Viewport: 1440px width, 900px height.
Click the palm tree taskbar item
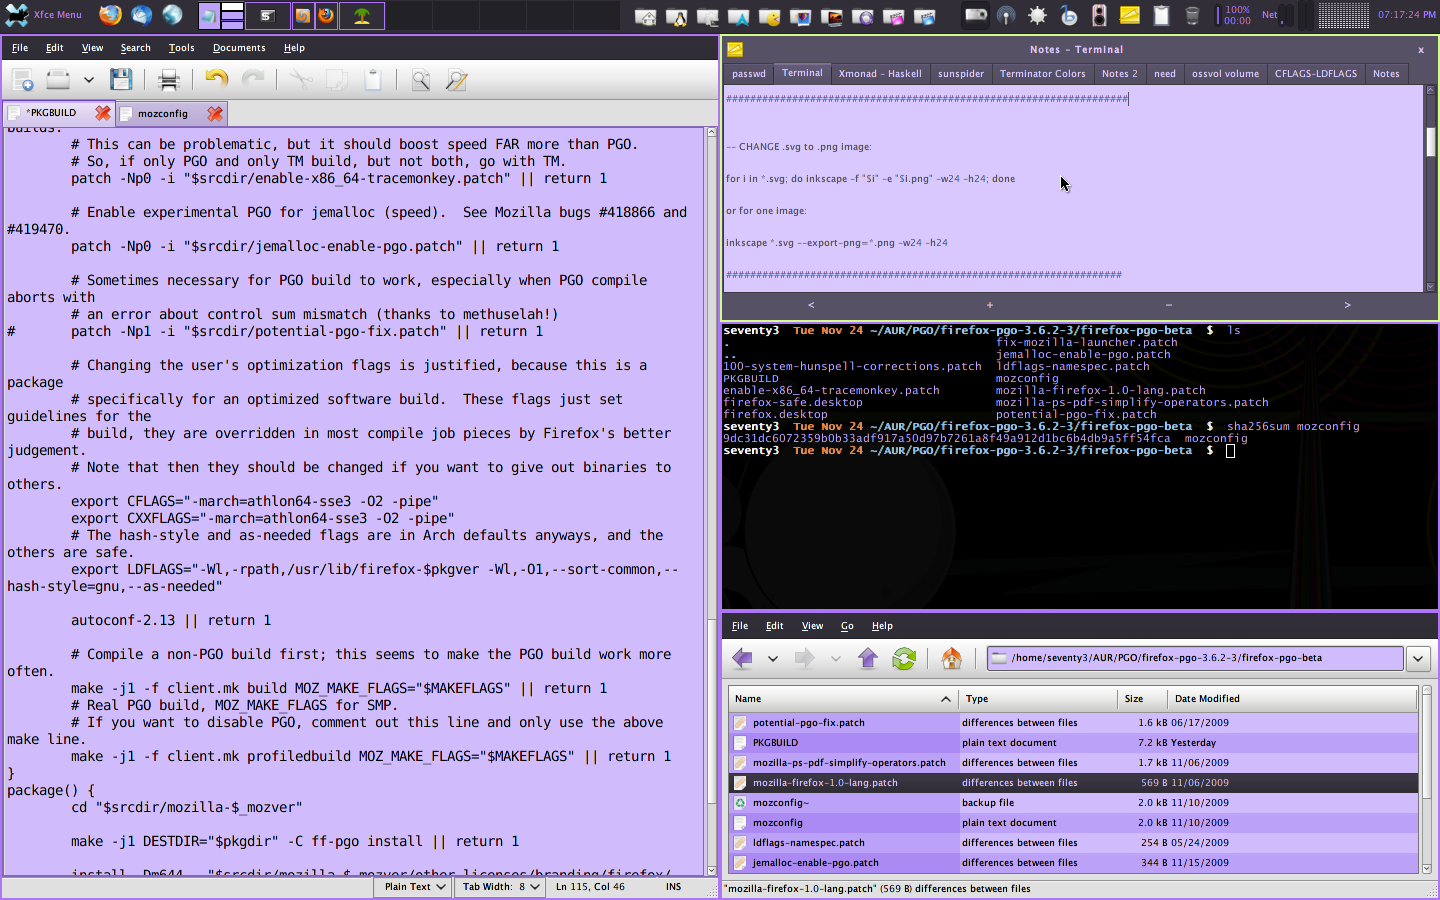[361, 15]
